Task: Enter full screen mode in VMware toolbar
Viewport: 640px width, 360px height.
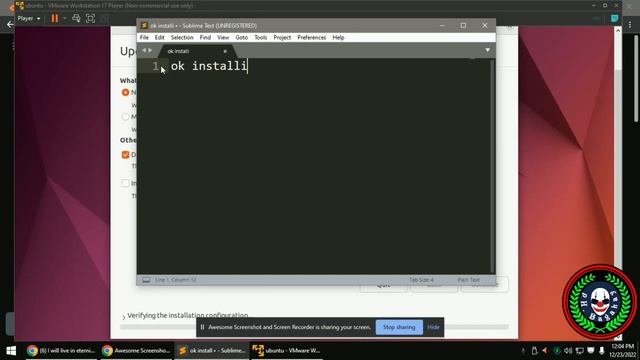Action: click(x=90, y=18)
